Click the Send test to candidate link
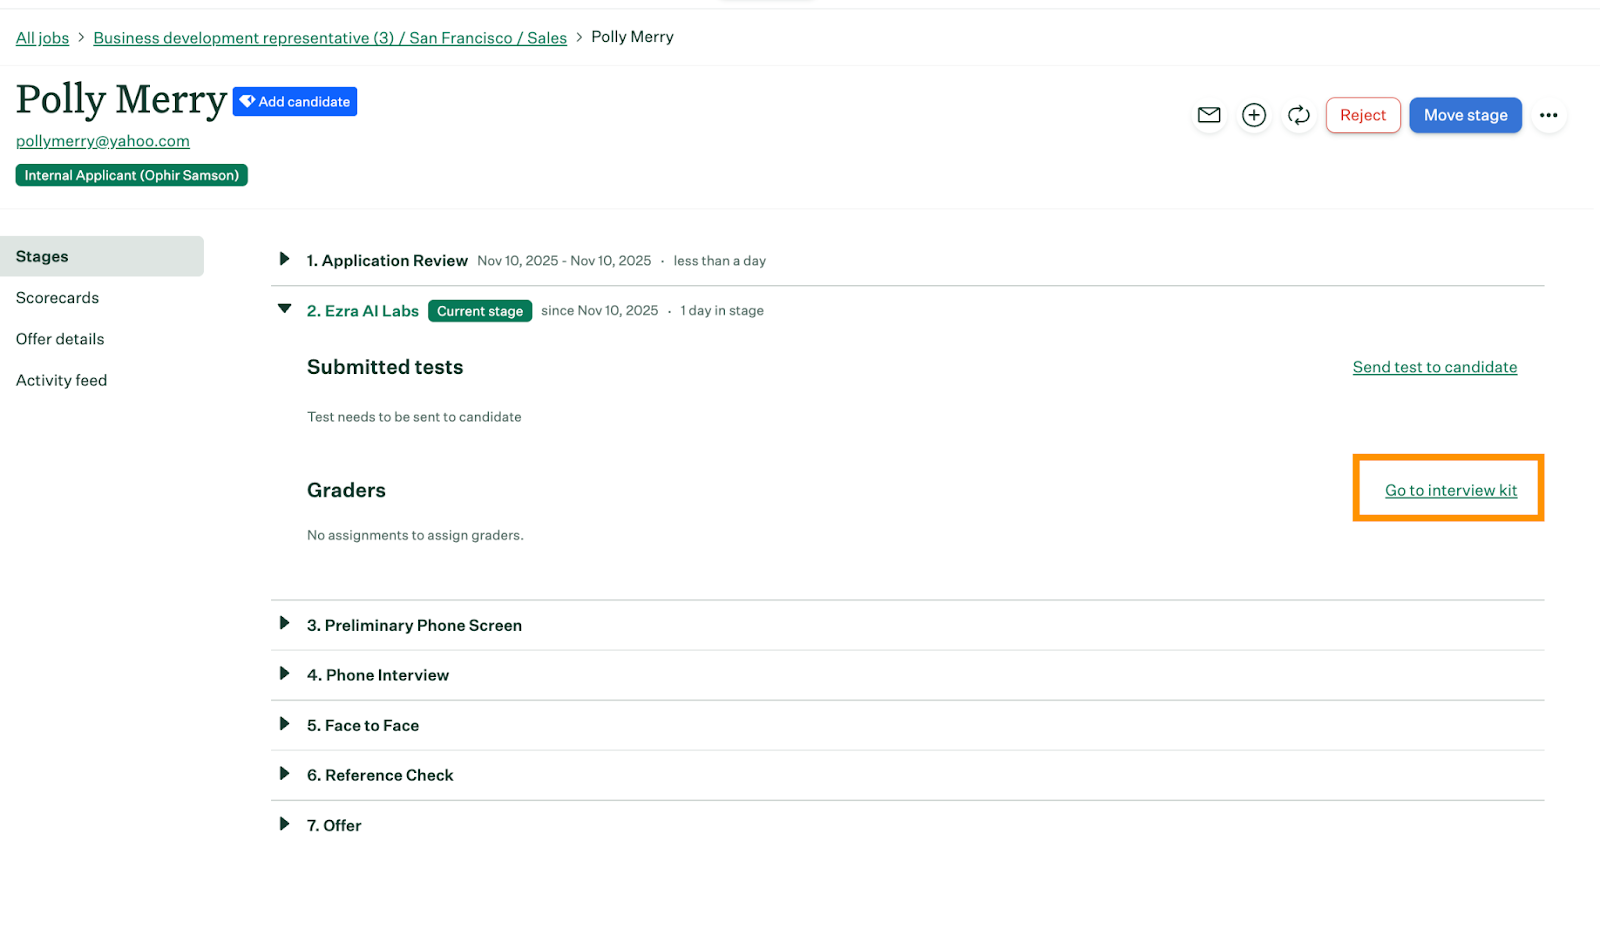 point(1434,367)
